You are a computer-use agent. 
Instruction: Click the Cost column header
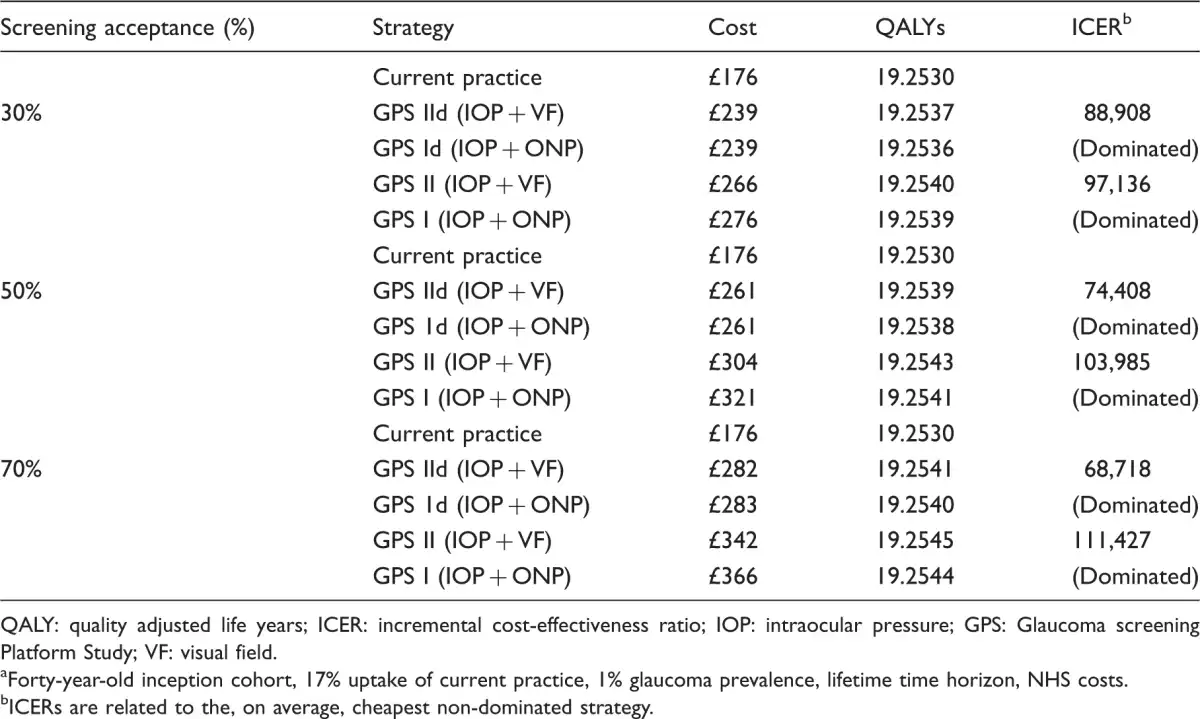coord(732,27)
